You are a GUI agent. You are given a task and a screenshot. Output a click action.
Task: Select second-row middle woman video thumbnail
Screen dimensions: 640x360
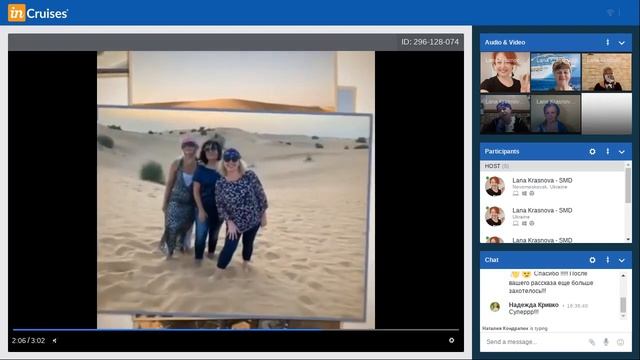(x=556, y=114)
